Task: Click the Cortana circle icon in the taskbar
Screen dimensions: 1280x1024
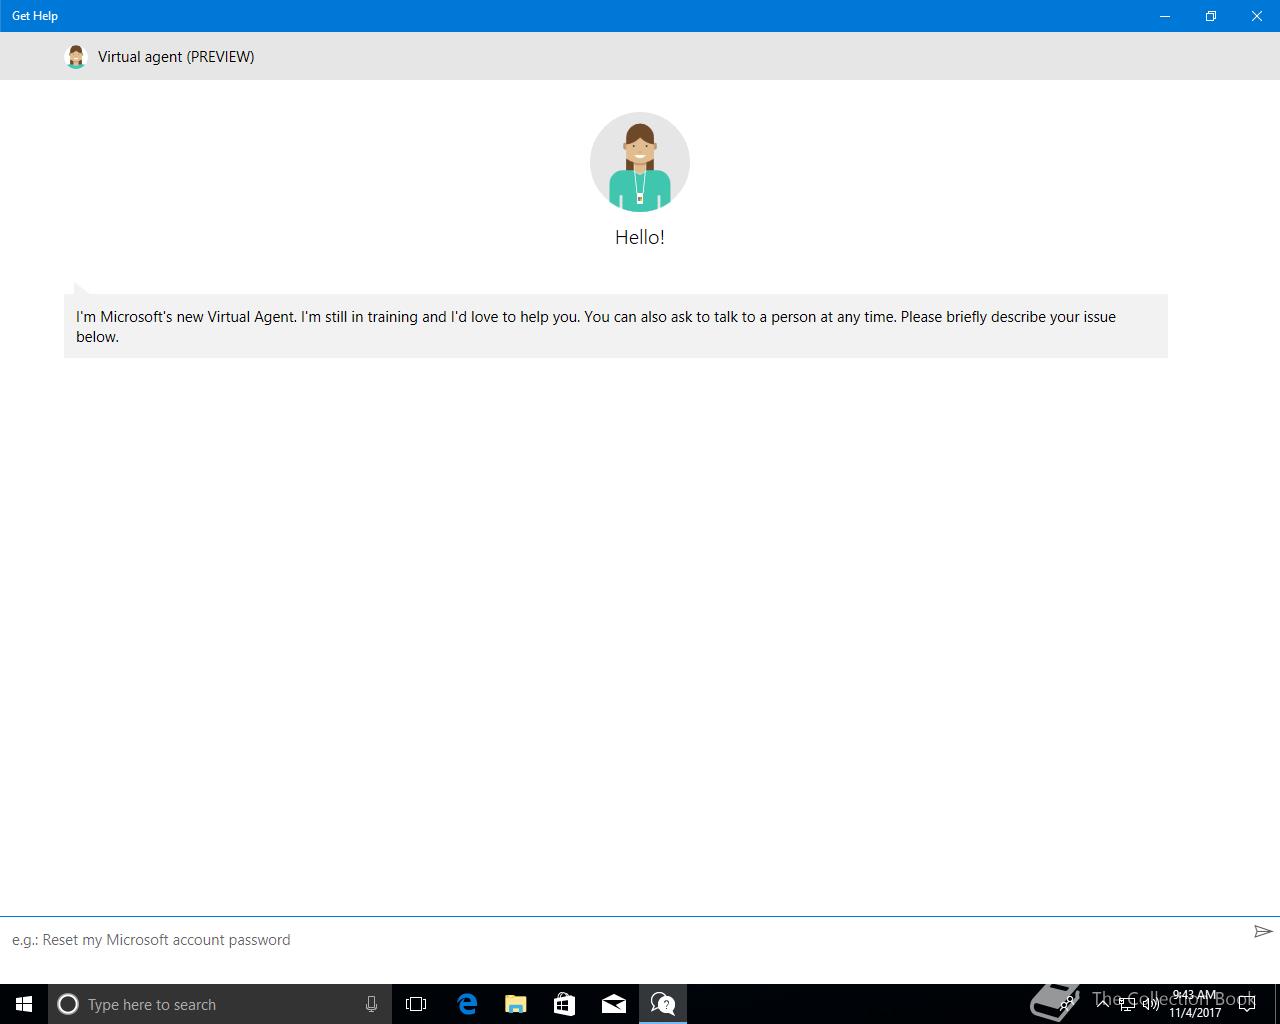Action: [68, 1004]
